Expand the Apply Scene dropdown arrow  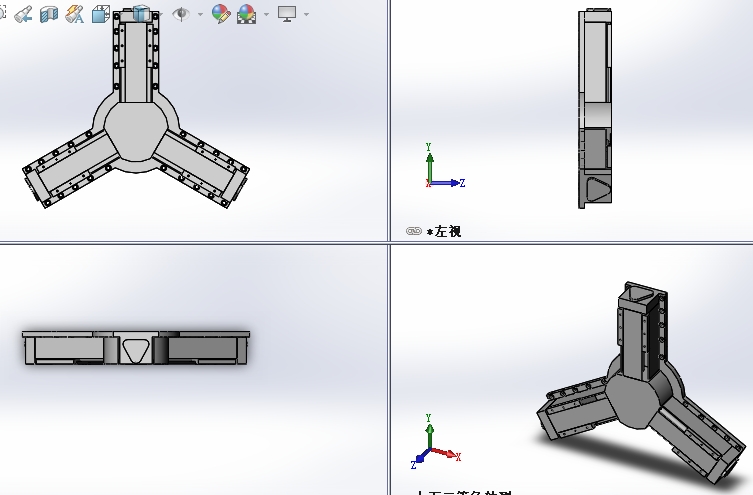[x=266, y=14]
